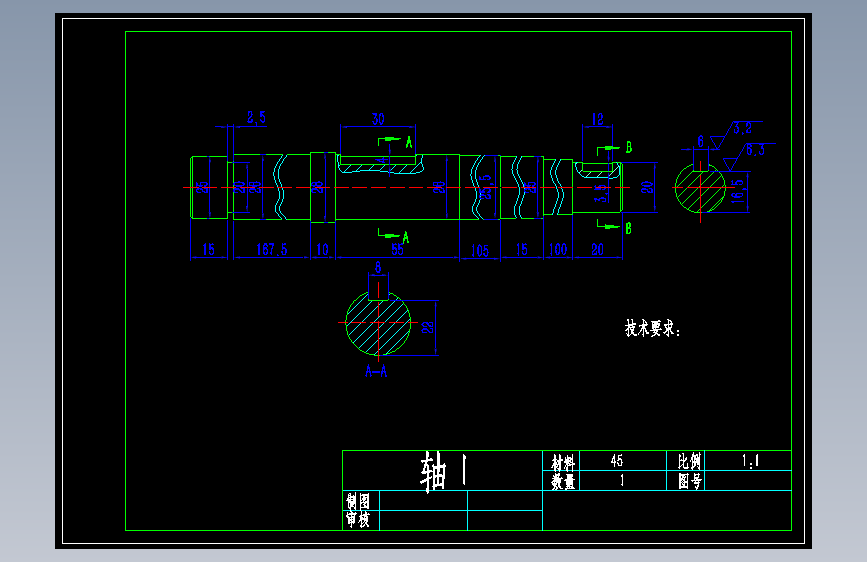Screen dimensions: 867x562
Task: Select the 技术要求 technical requirements heading
Action: pyautogui.click(x=652, y=328)
